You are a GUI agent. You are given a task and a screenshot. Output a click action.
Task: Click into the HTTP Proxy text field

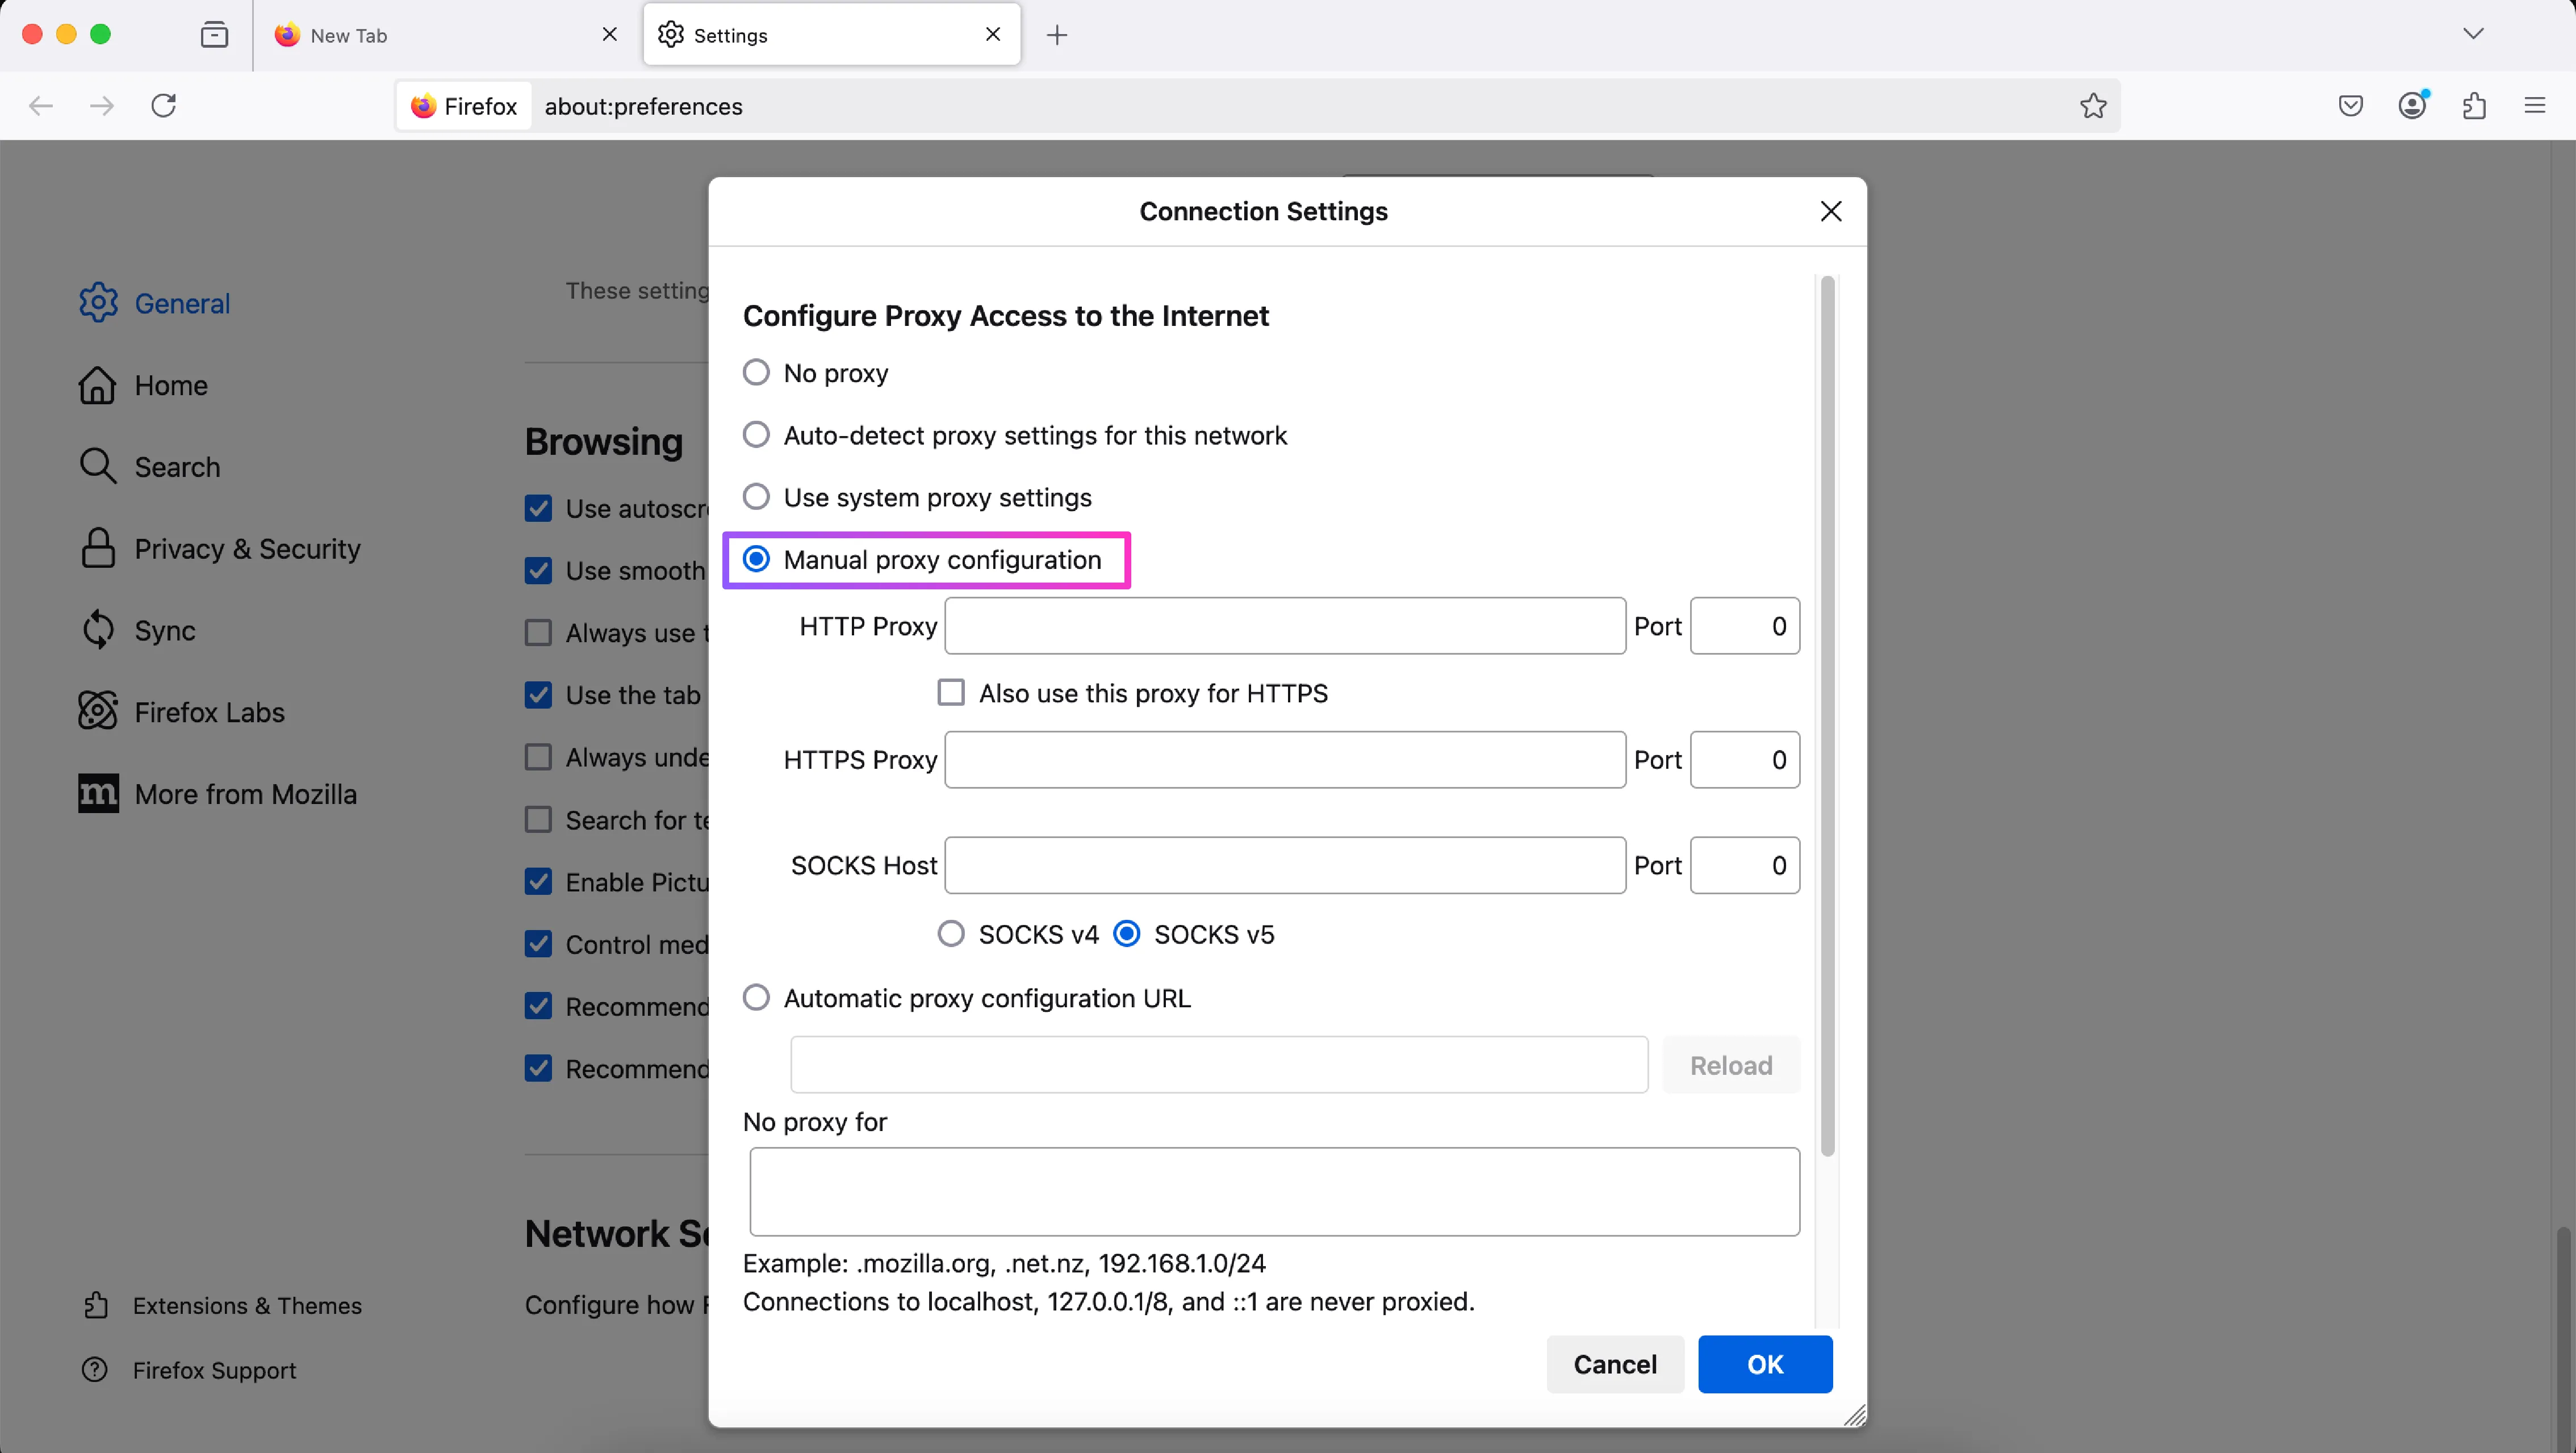tap(1285, 626)
